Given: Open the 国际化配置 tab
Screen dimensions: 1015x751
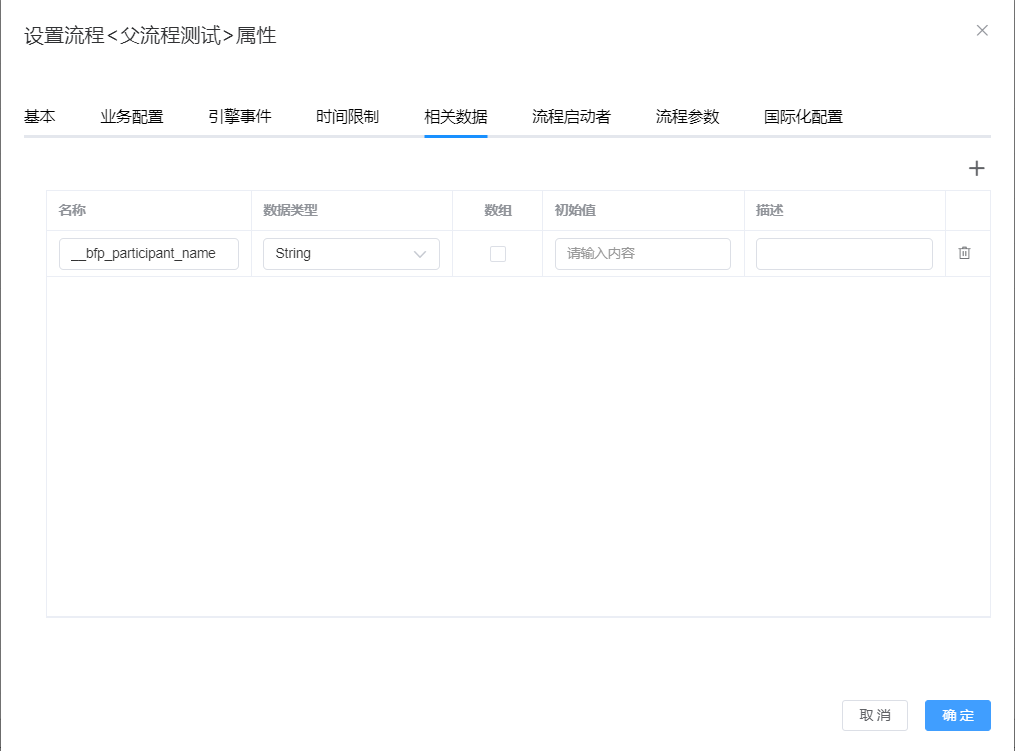Looking at the screenshot, I should [x=806, y=116].
